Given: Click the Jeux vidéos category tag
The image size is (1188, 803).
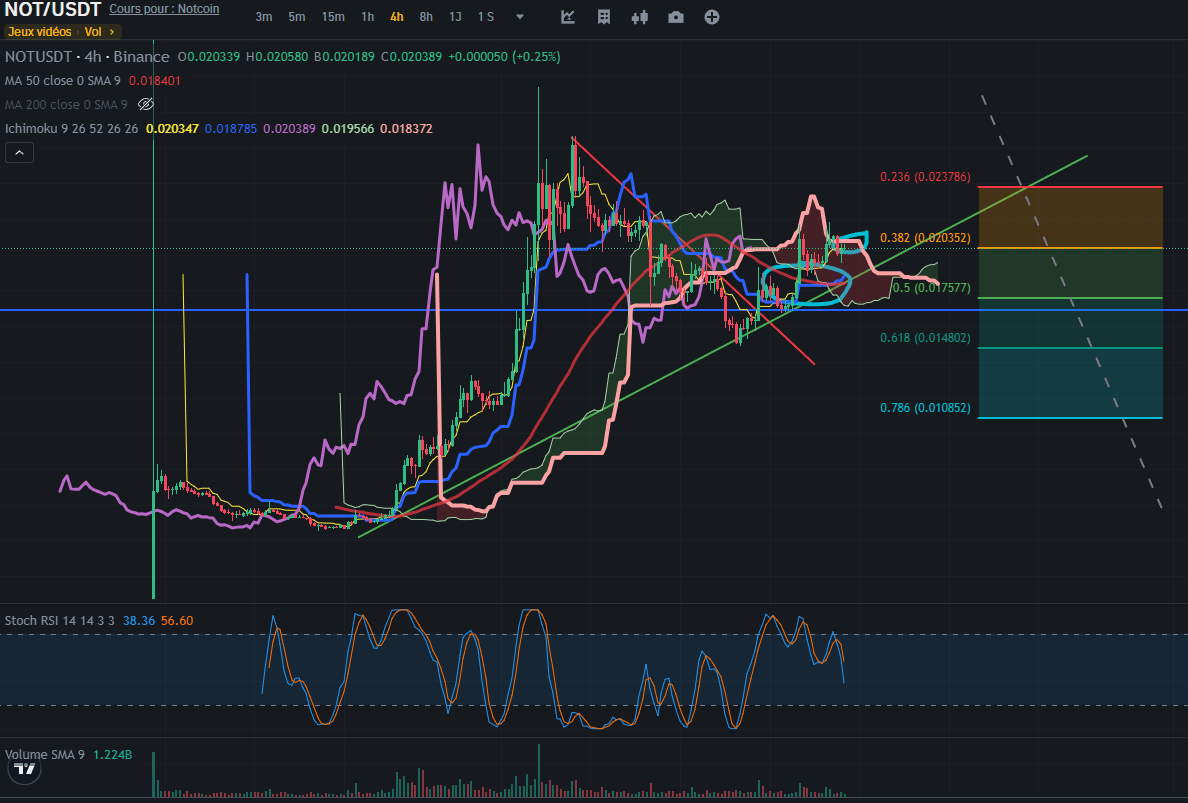Looking at the screenshot, I should 41,32.
